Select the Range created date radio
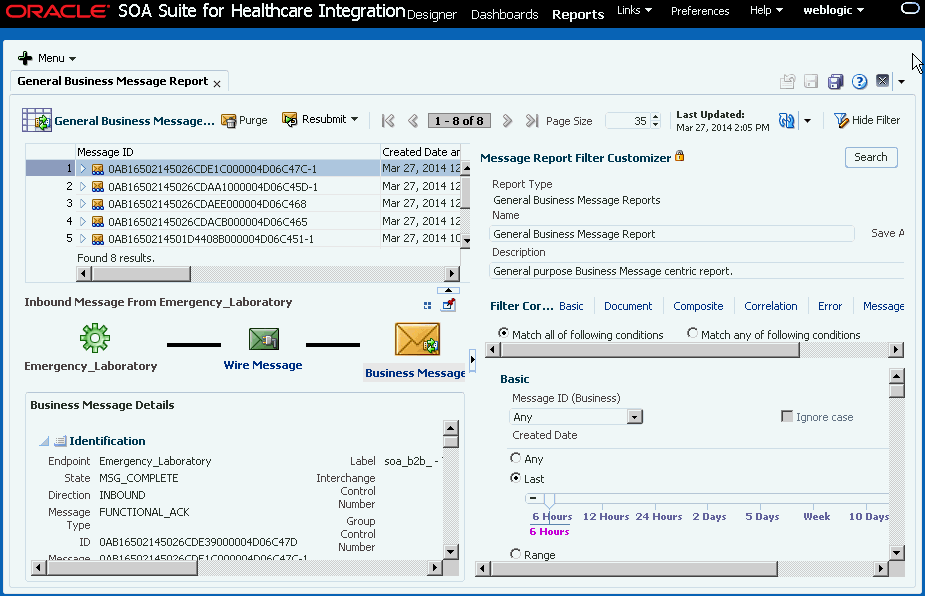Viewport: 925px width, 596px height. (516, 554)
